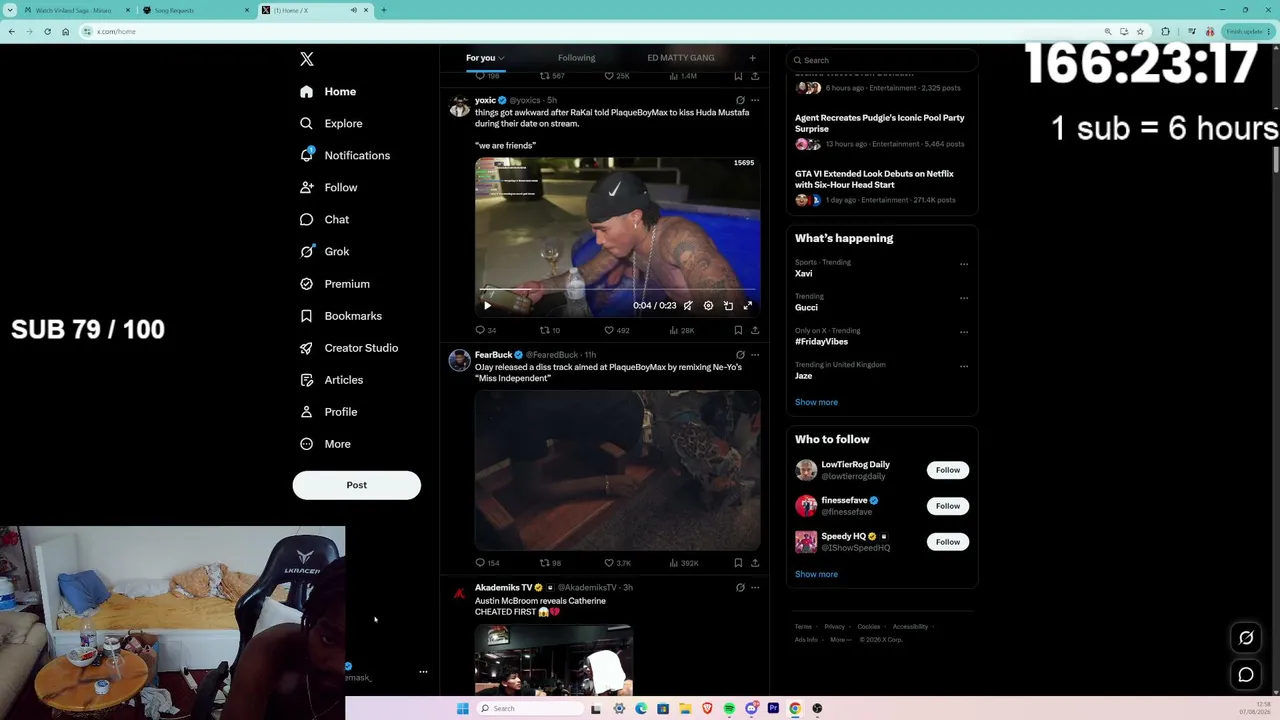The width and height of the screenshot is (1280, 720).
Task: Switch to the ED MATTY GANG tab
Action: (x=681, y=58)
